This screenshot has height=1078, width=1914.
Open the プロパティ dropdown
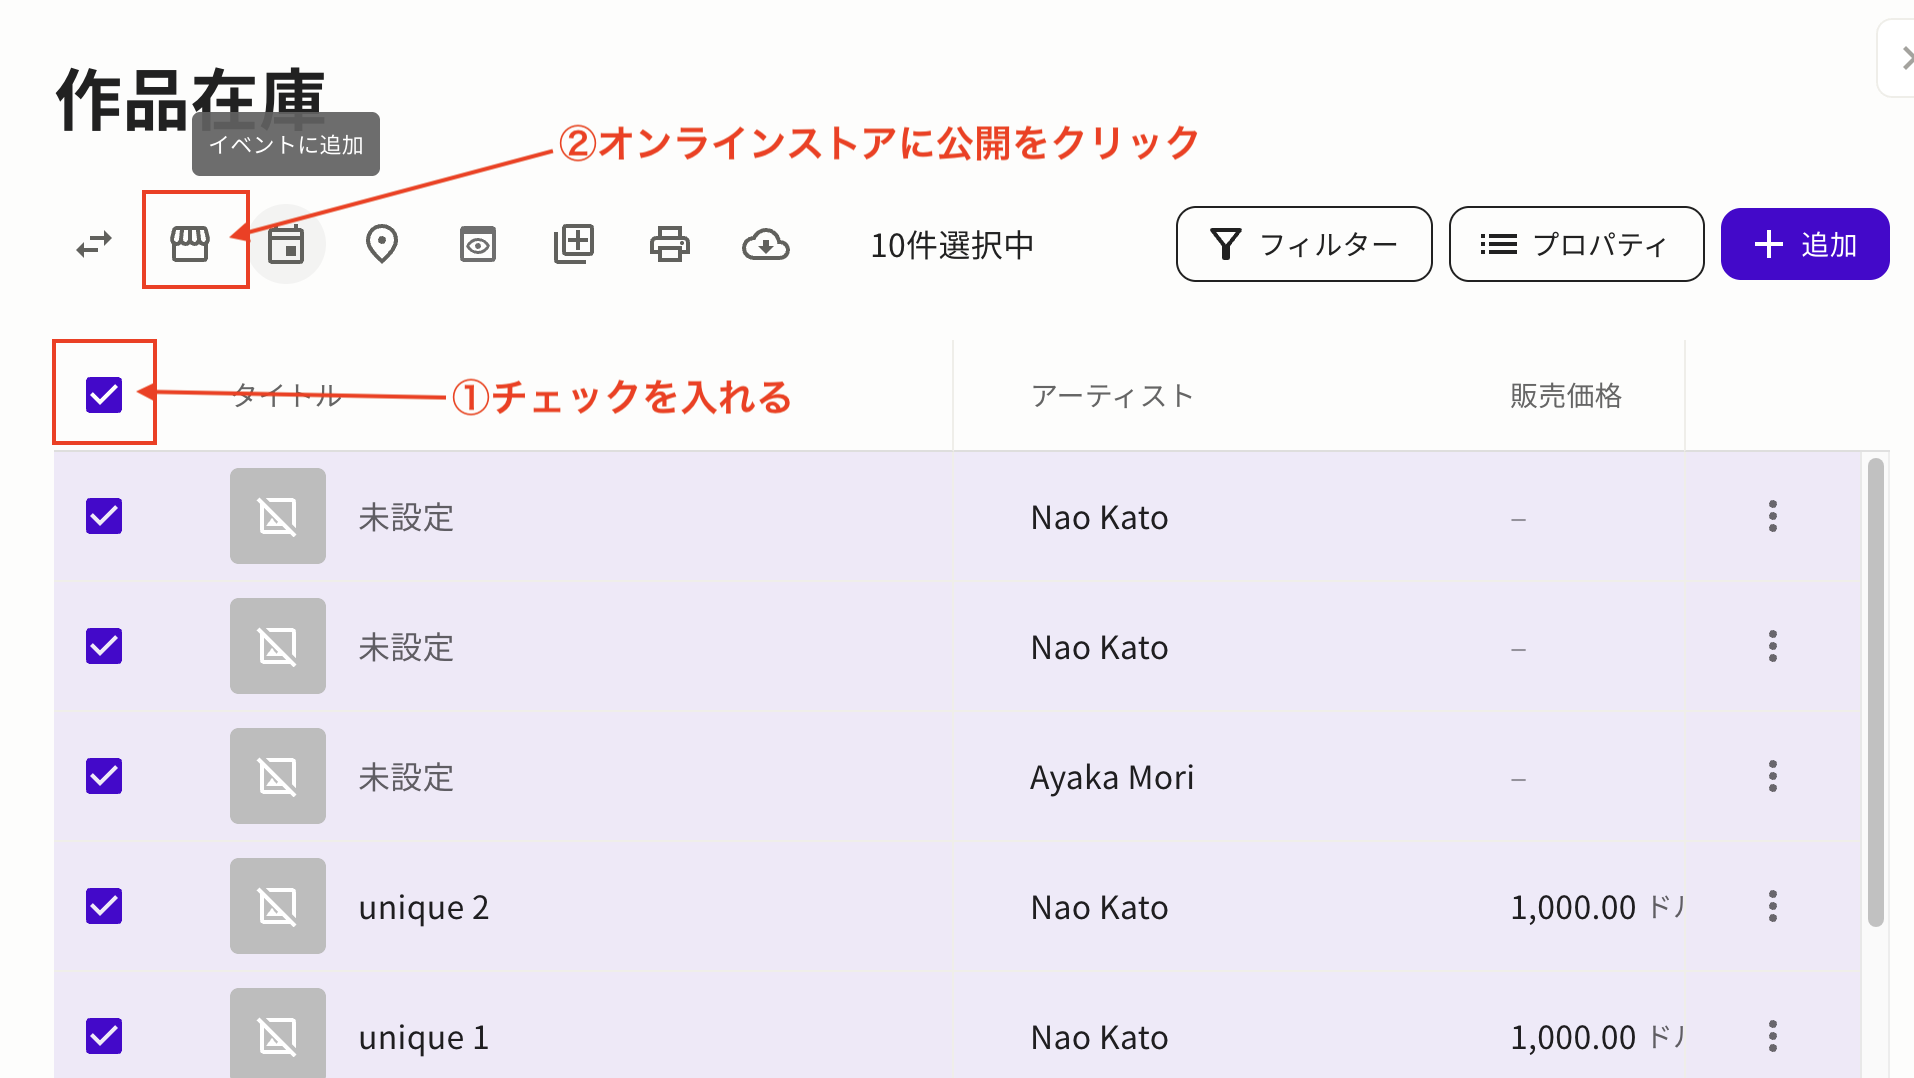point(1576,244)
